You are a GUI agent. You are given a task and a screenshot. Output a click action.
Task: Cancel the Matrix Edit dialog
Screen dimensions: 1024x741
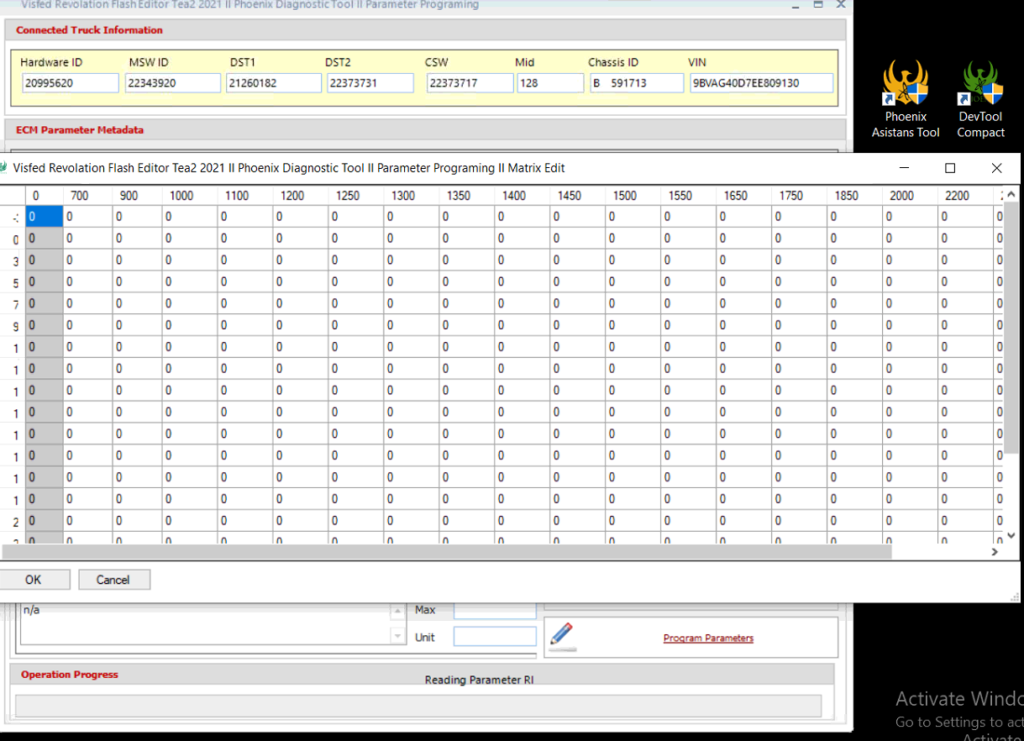click(114, 580)
